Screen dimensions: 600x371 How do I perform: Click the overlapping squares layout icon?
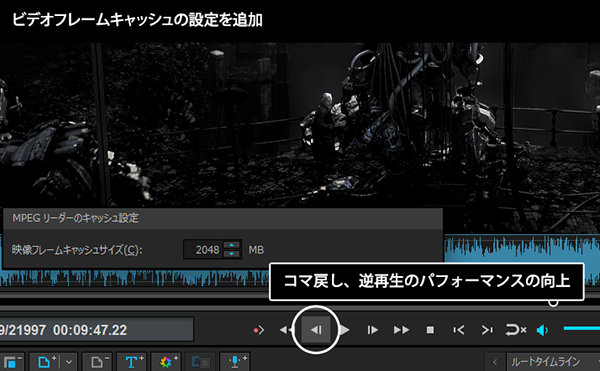[x=11, y=361]
